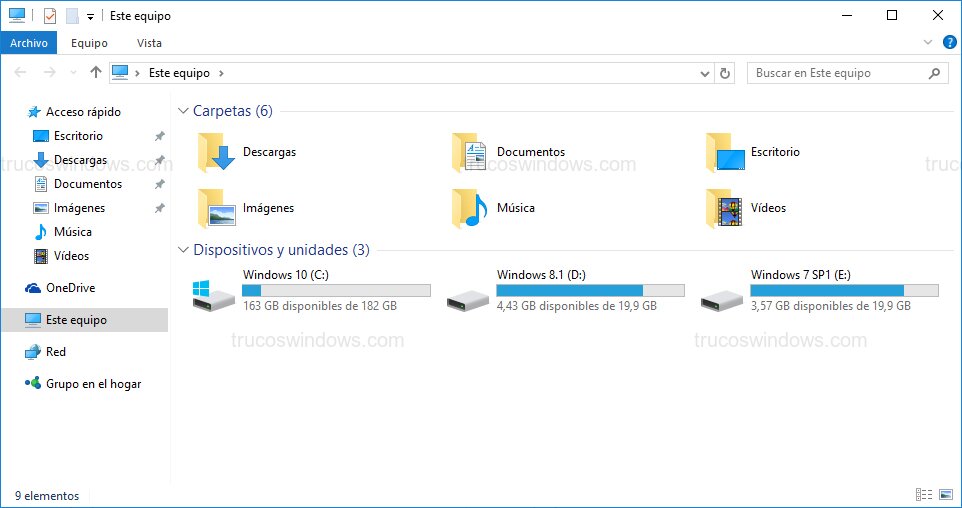
Task: Click the Música note icon in the sidebar
Action: (40, 232)
